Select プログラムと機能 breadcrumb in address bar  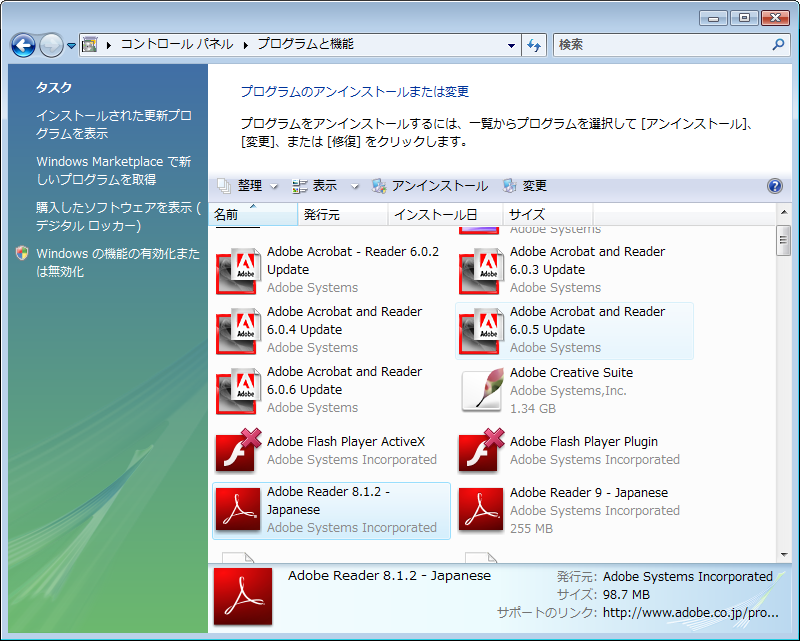[305, 44]
